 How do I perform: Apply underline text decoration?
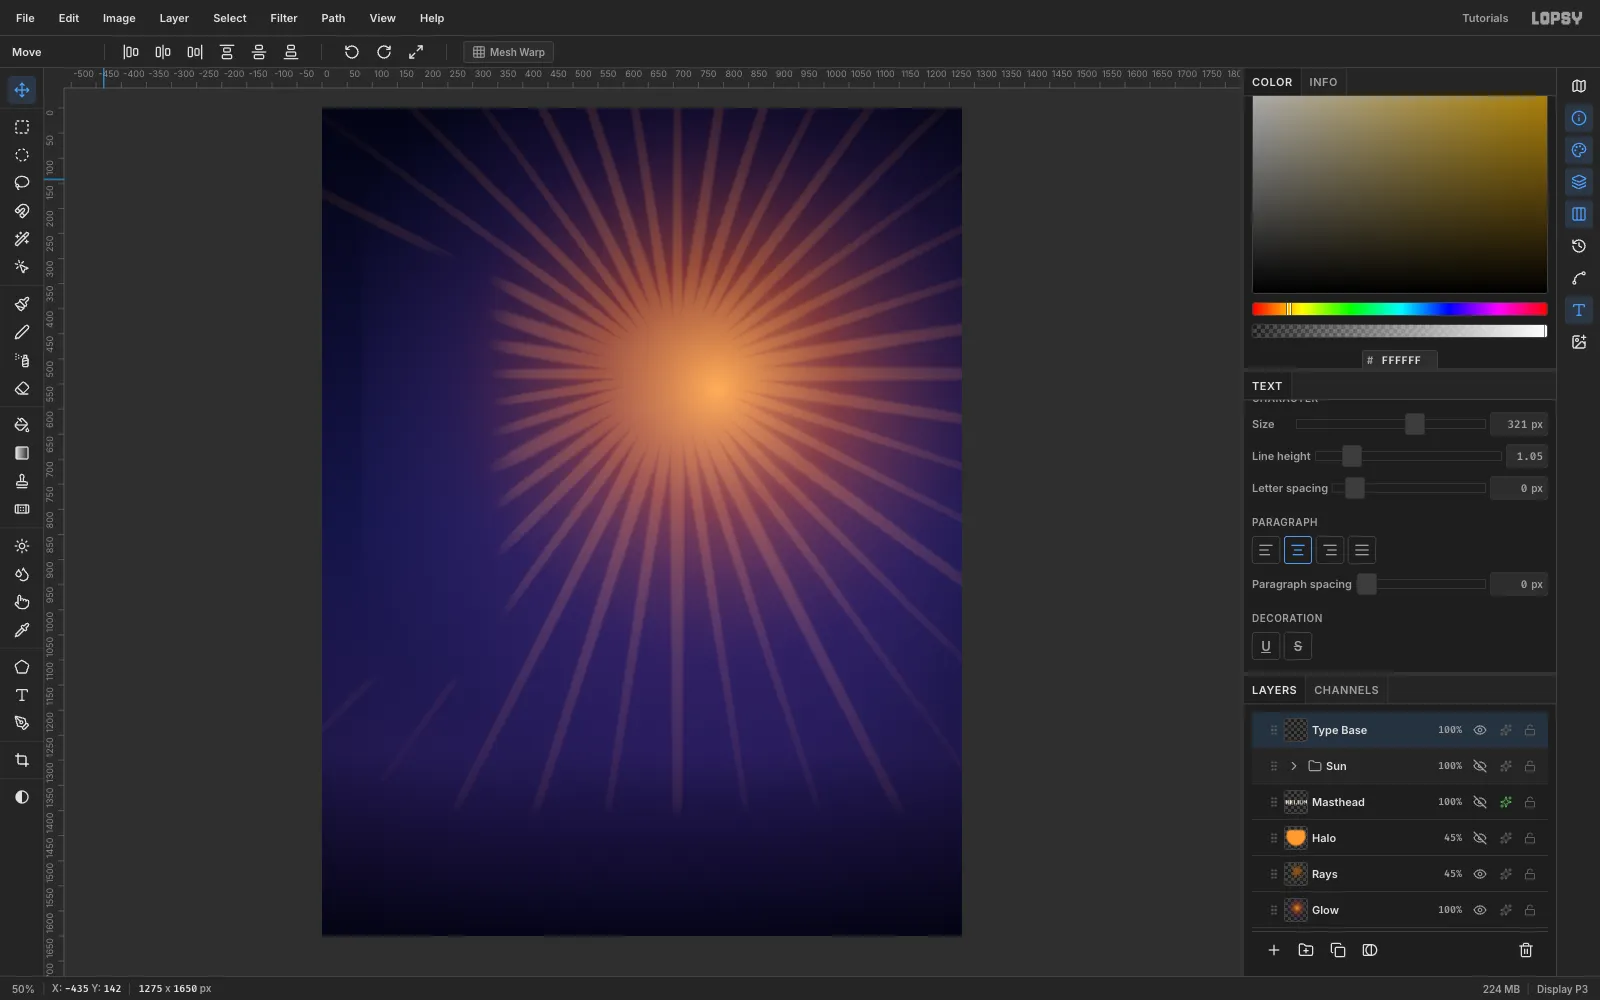click(x=1266, y=646)
